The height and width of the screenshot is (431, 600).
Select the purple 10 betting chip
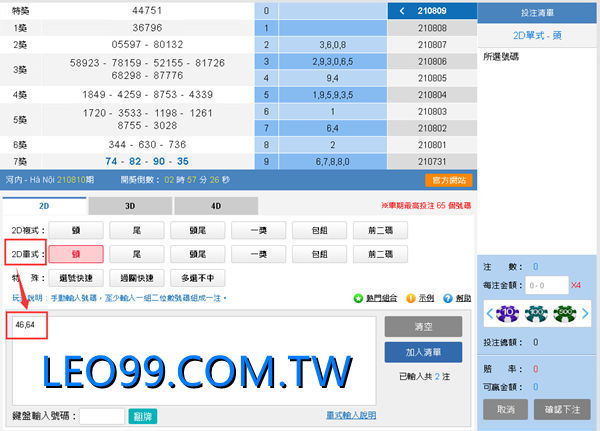[x=507, y=313]
